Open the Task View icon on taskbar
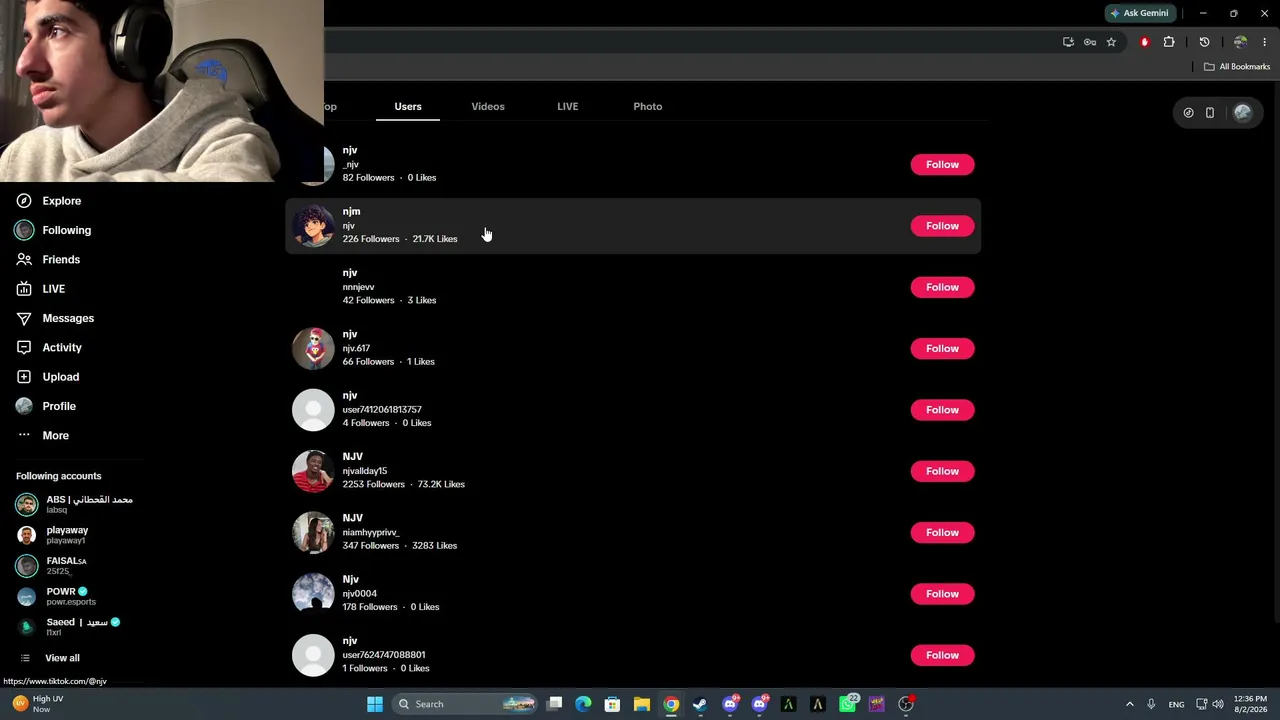 (555, 704)
